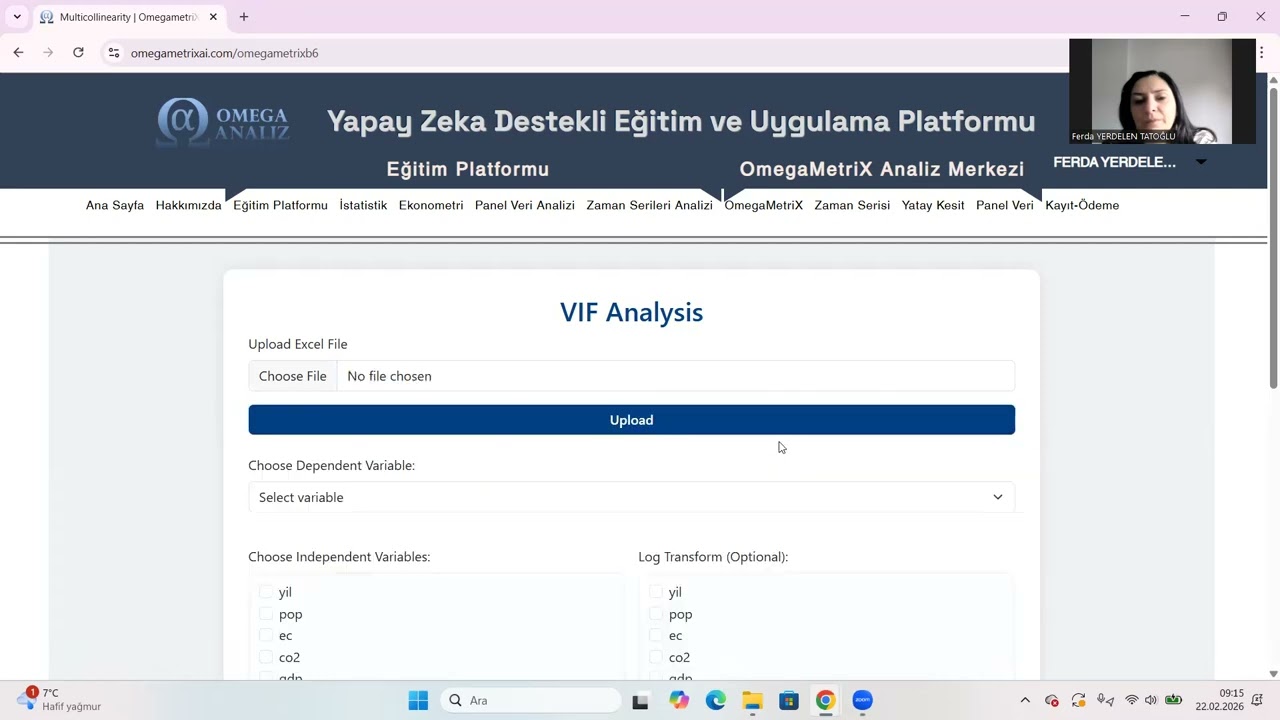
Task: Click the 'VIF Analysis' heading
Action: click(x=631, y=312)
